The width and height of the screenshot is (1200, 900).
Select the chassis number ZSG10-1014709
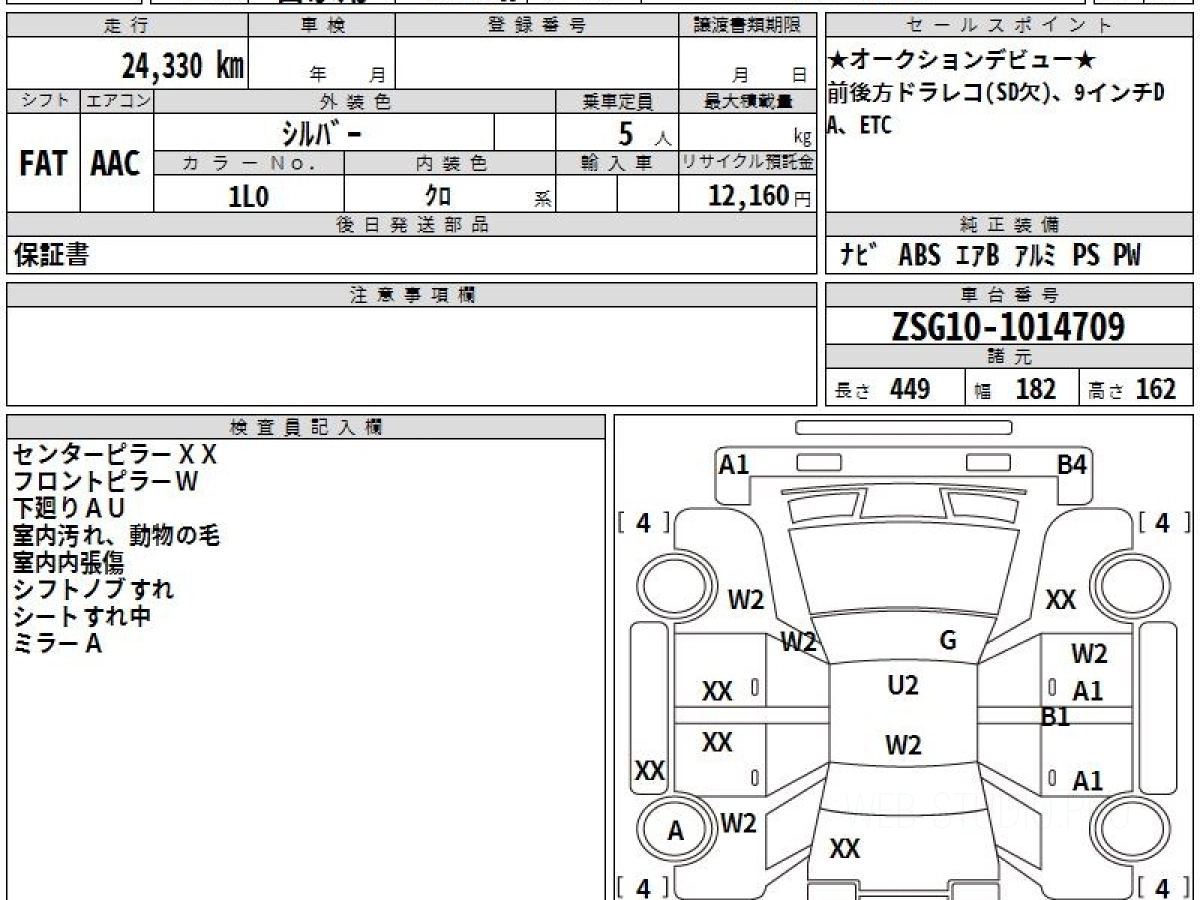tap(1008, 327)
